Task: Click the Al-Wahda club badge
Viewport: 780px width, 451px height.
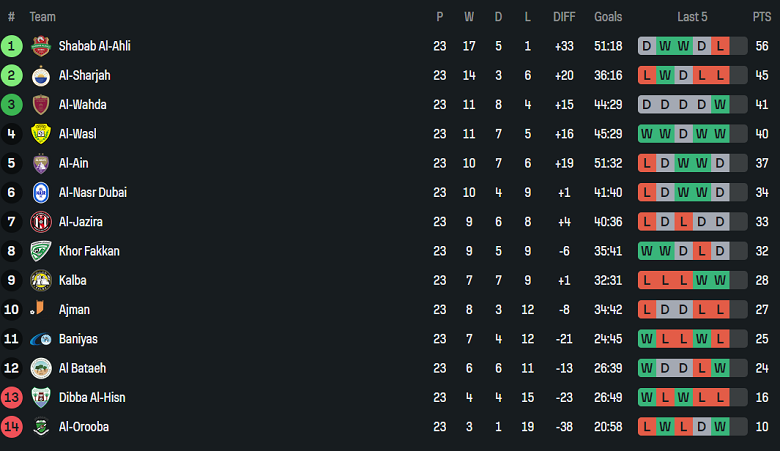Action: (41, 104)
